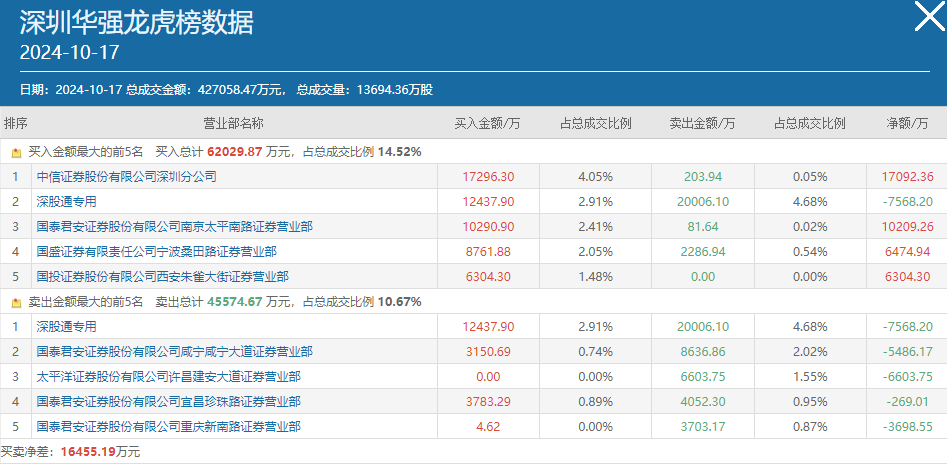947x466 pixels.
Task: Open 国泰君安证券南京太平南路证券营业部 link
Action: click(175, 227)
